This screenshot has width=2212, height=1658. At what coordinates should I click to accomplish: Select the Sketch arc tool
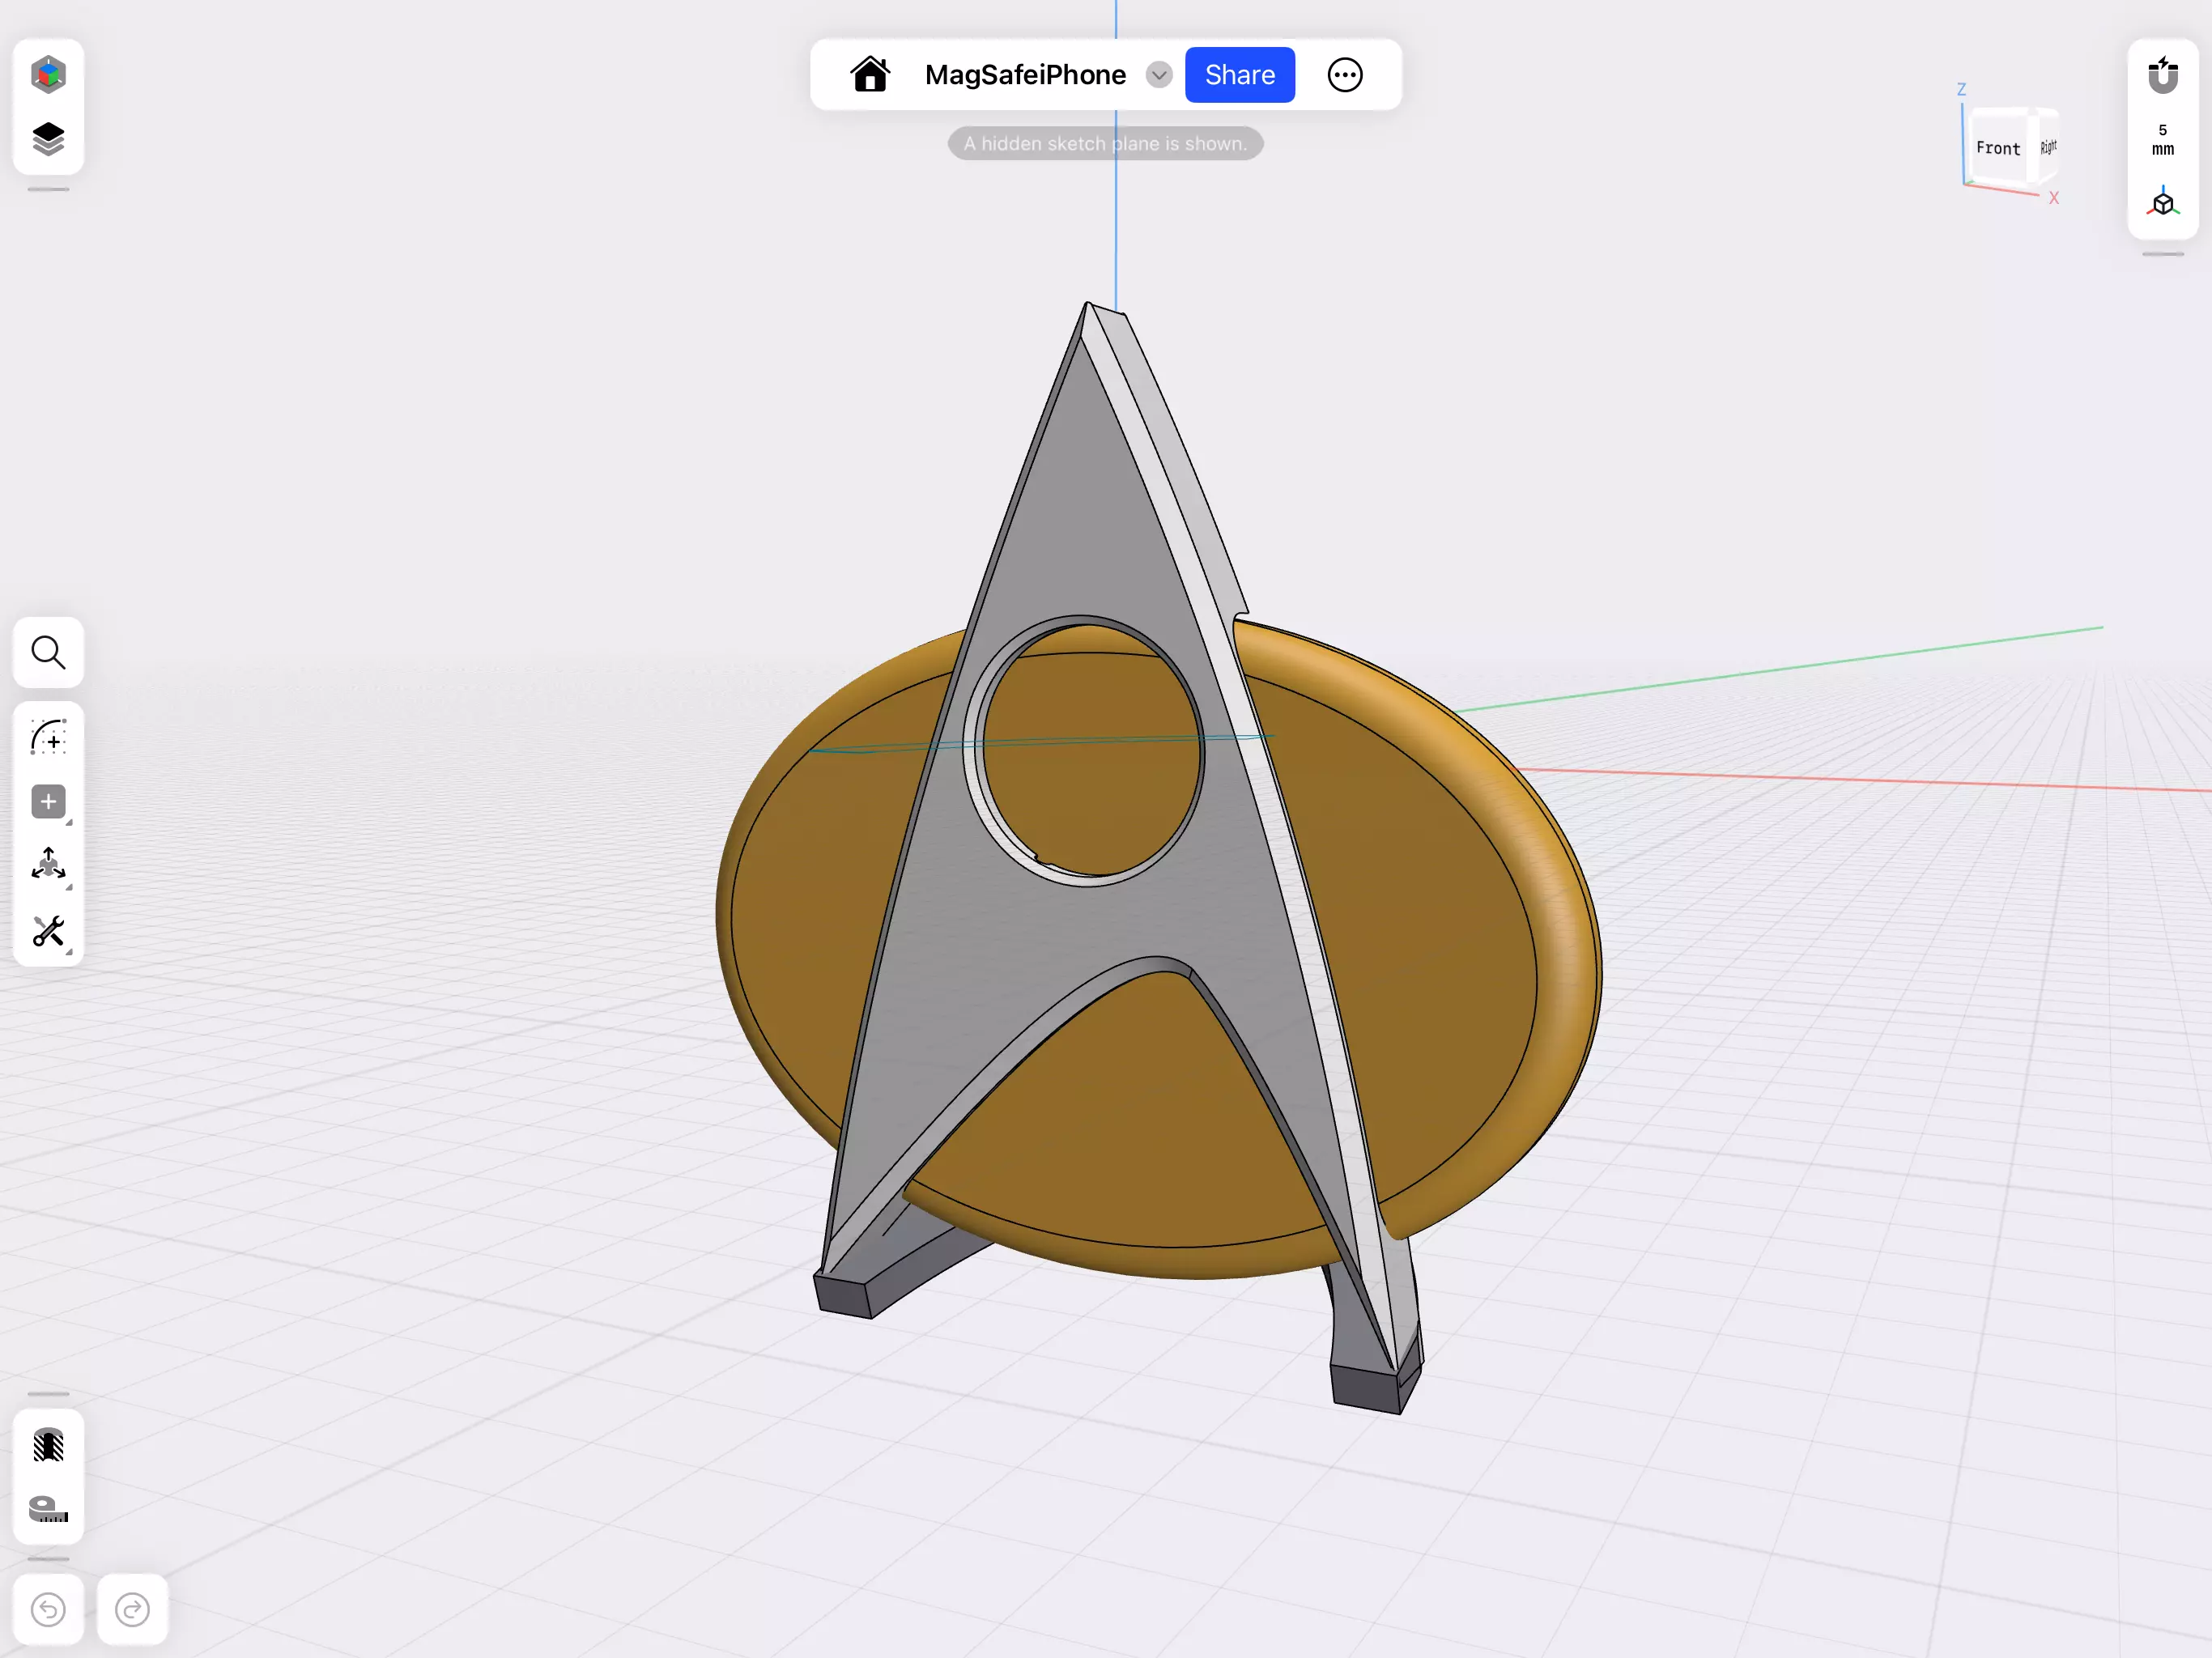pyautogui.click(x=48, y=737)
